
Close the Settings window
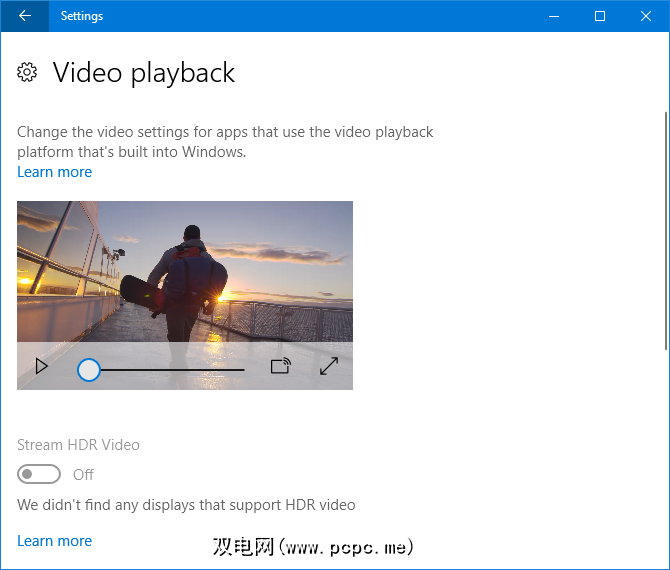646,16
